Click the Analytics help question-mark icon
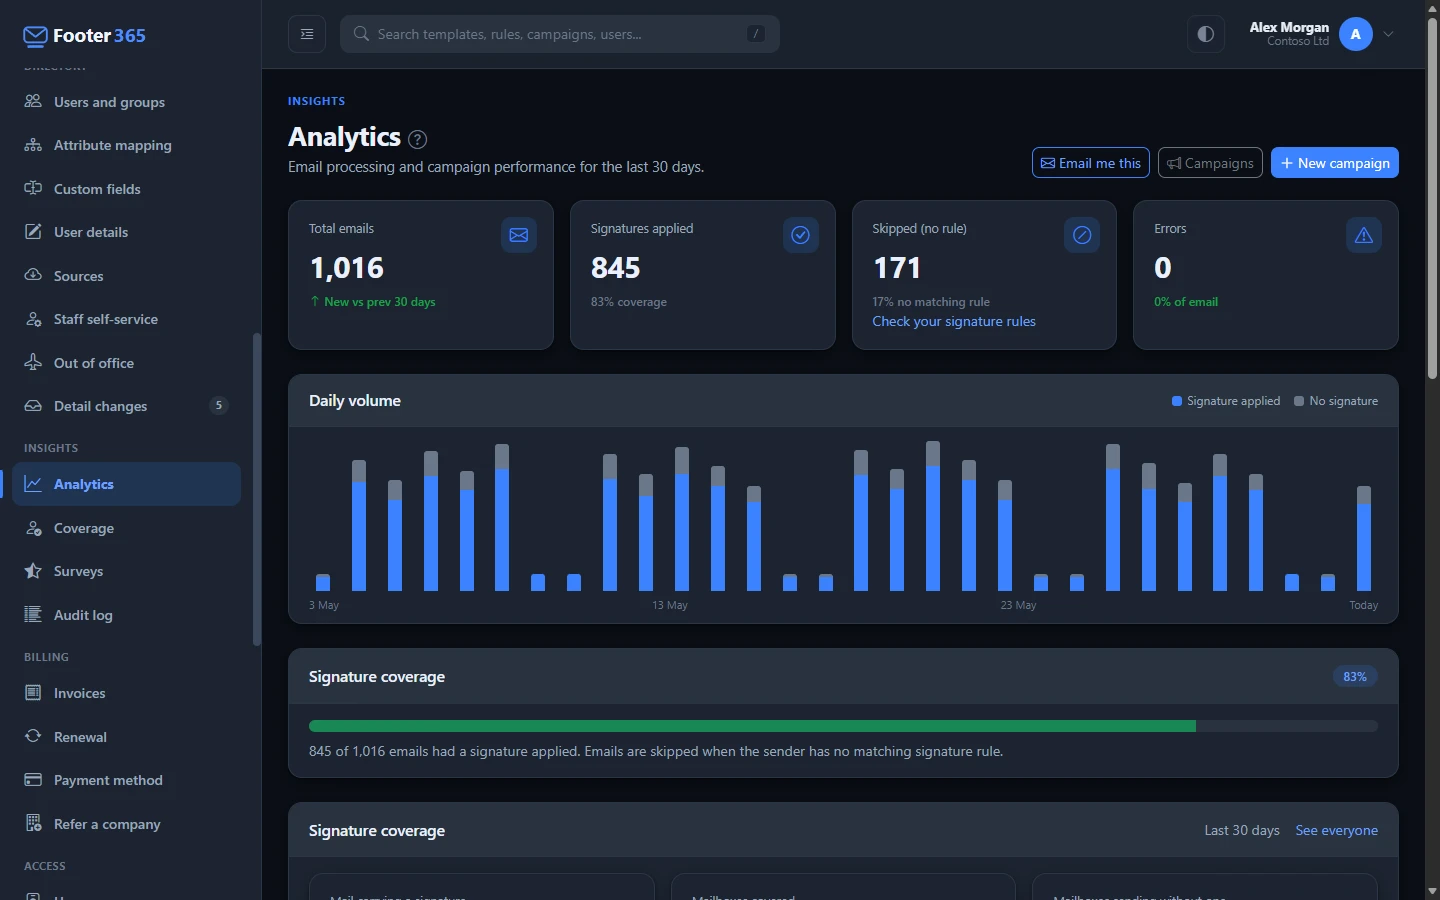Image resolution: width=1440 pixels, height=900 pixels. [x=418, y=139]
